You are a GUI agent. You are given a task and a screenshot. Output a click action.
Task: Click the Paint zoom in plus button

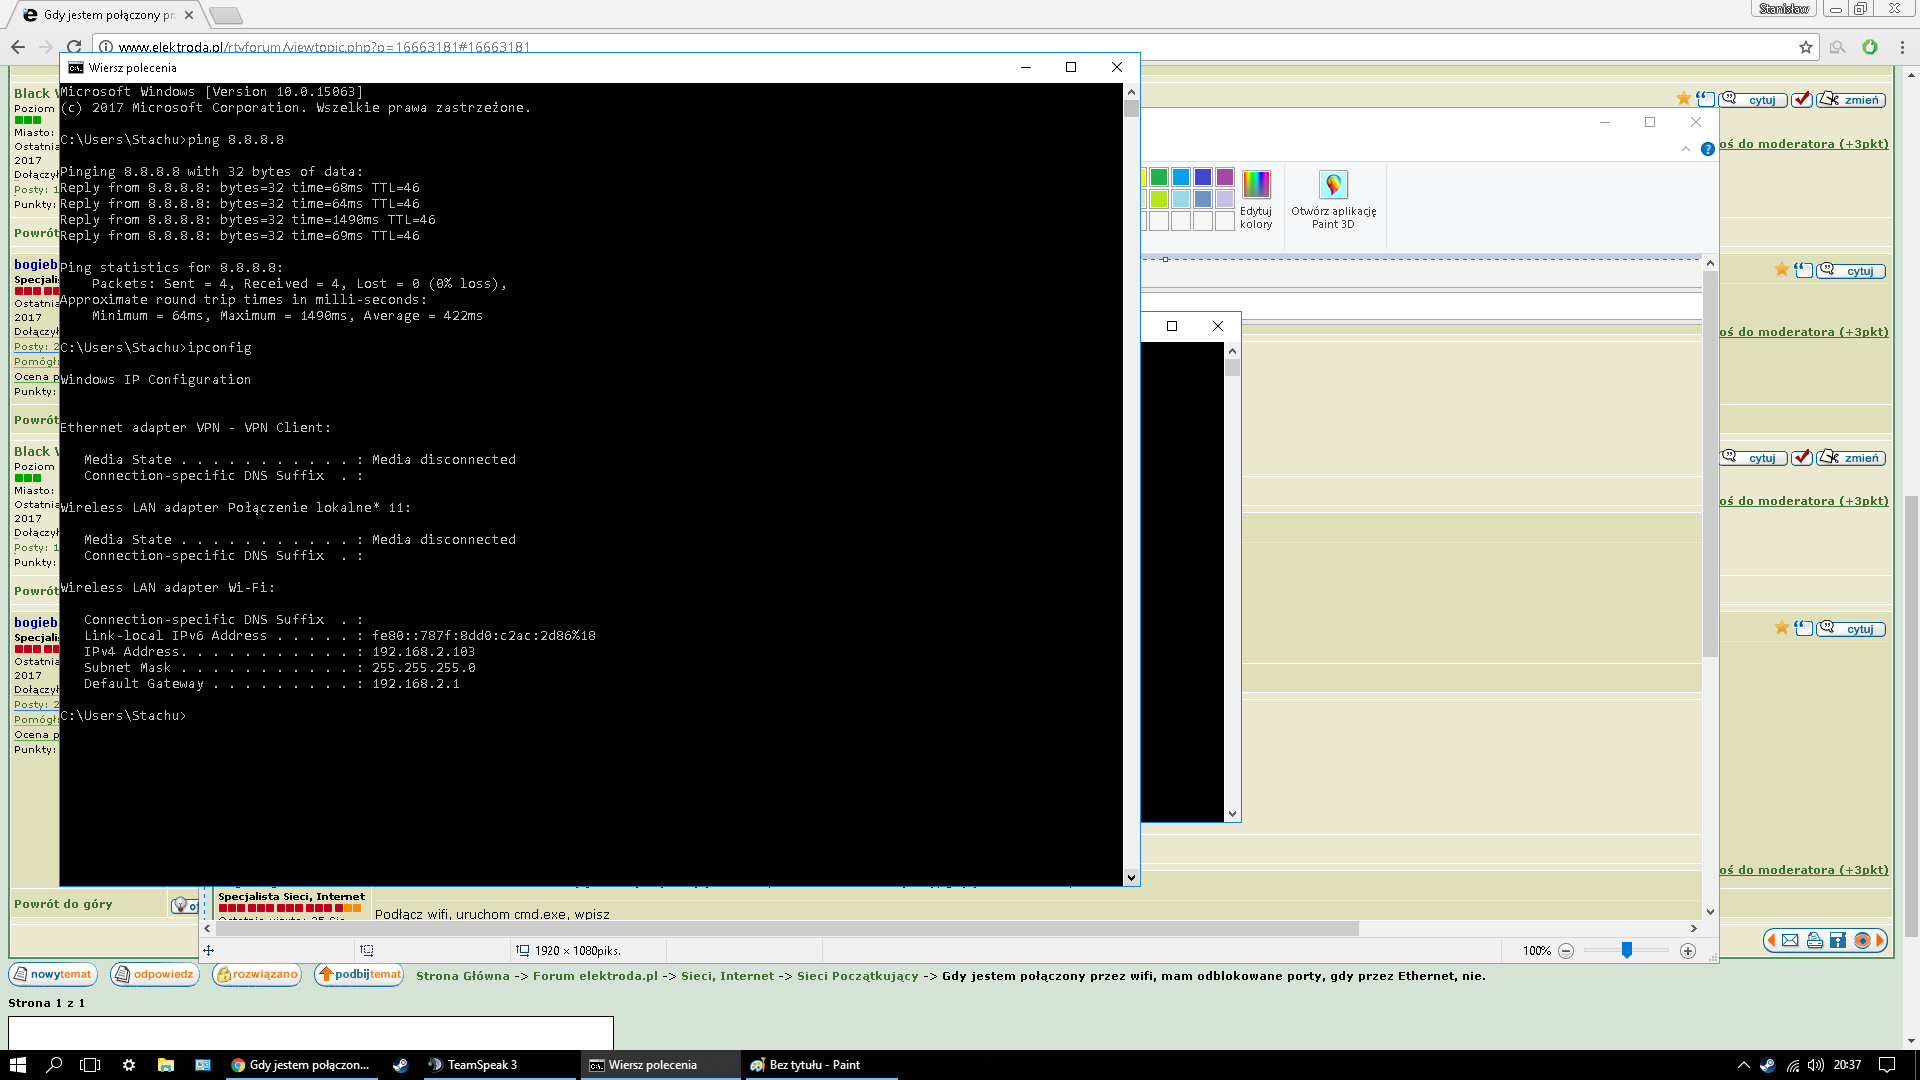click(1688, 951)
